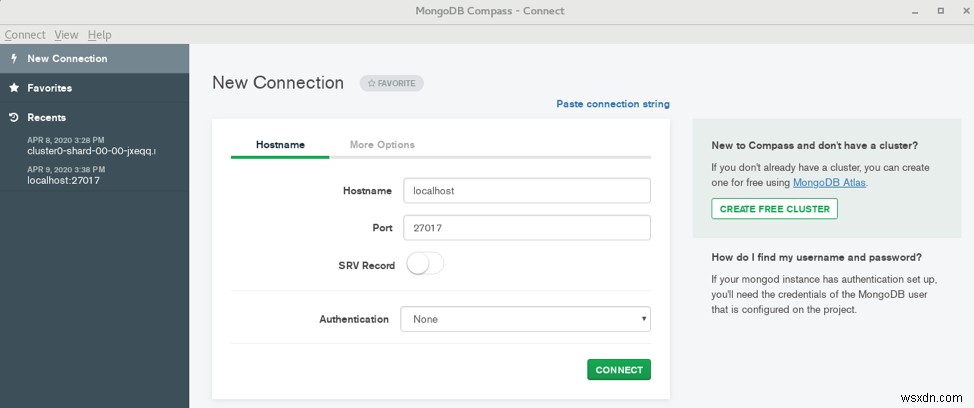Toggle the SRV Record switch

point(425,265)
